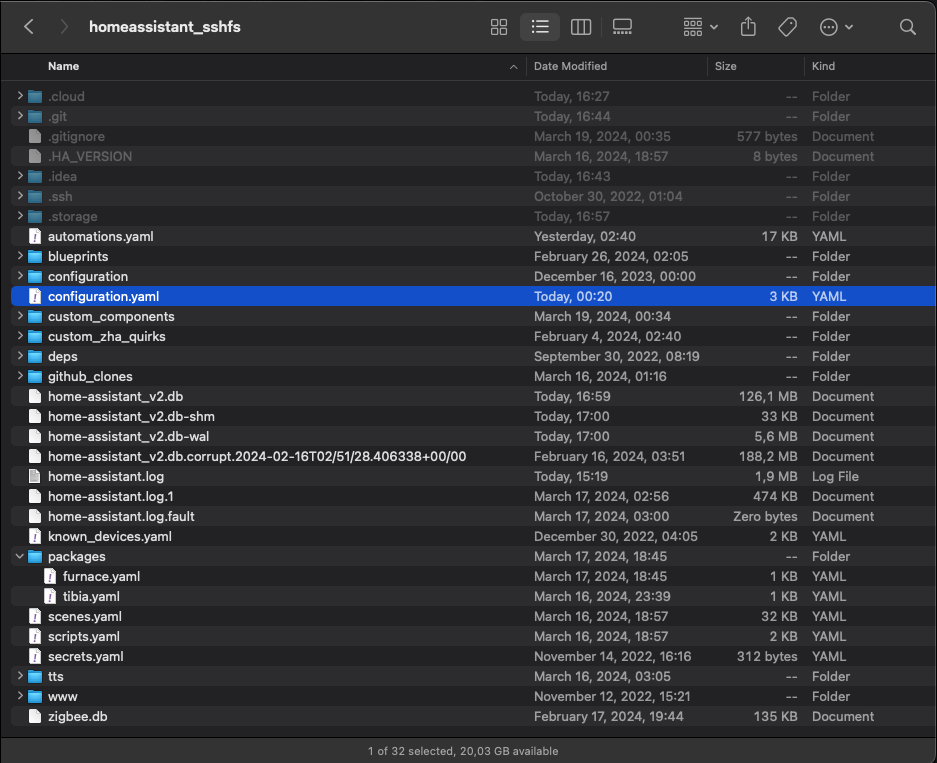Expand the .ssh folder
This screenshot has height=763, width=937.
(x=19, y=196)
